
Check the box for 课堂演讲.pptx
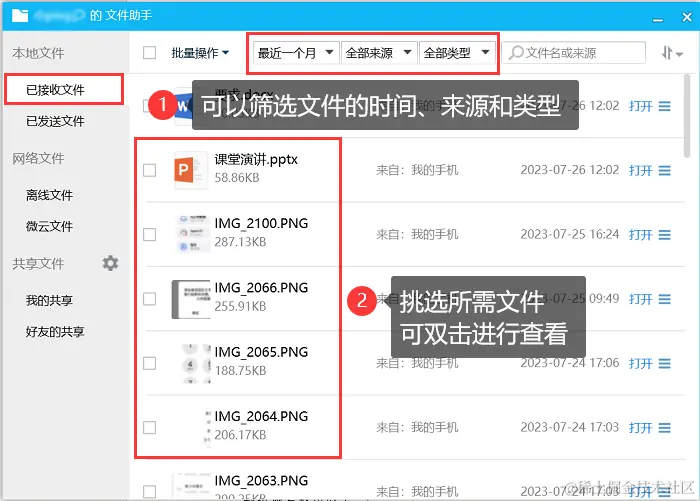pyautogui.click(x=150, y=170)
